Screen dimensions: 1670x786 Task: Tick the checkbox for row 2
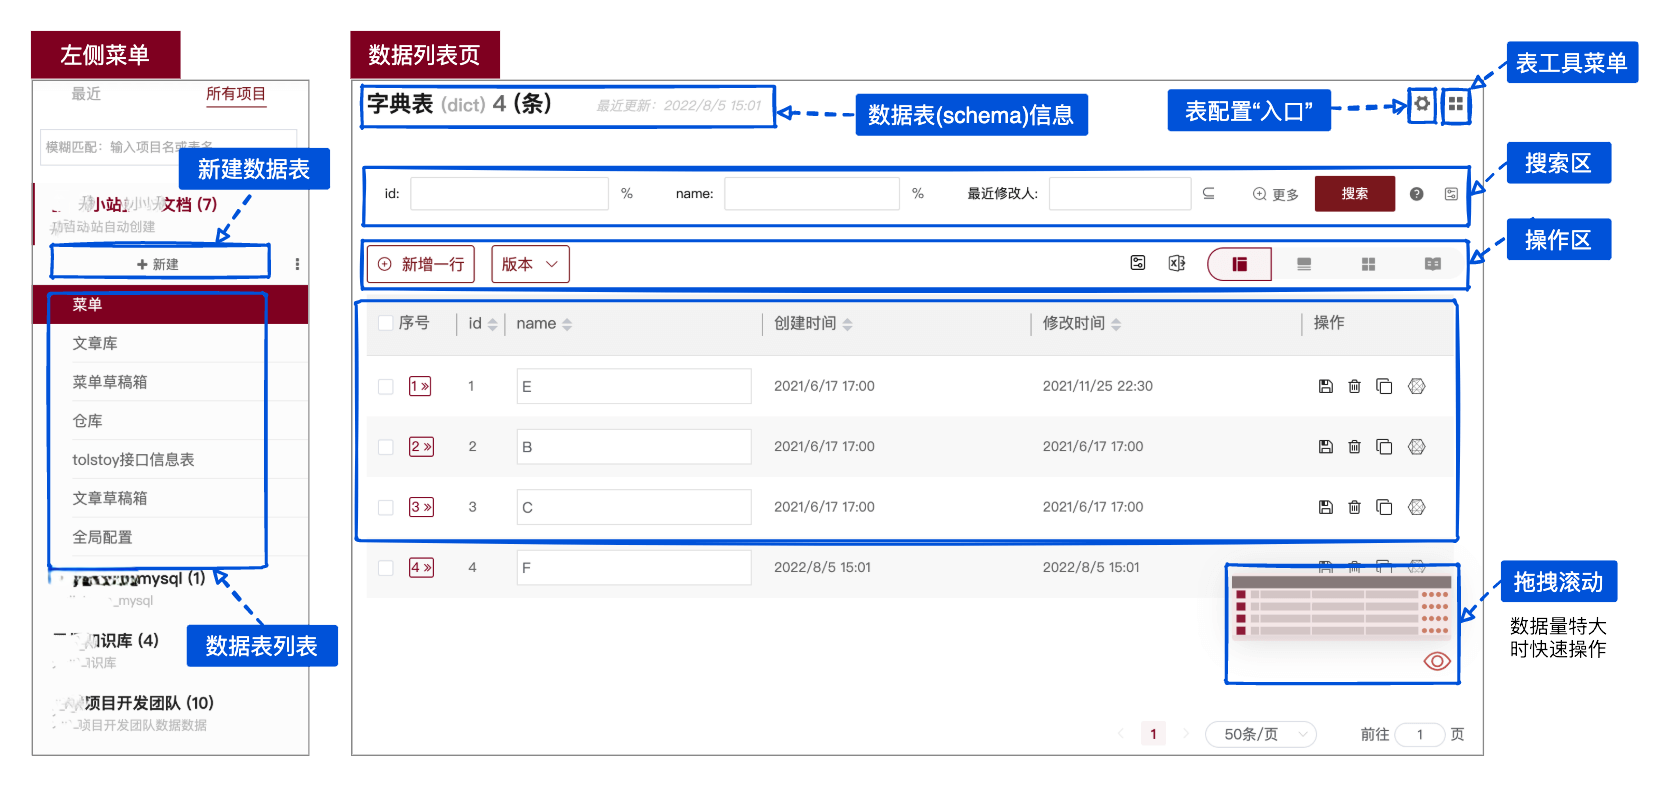click(386, 447)
